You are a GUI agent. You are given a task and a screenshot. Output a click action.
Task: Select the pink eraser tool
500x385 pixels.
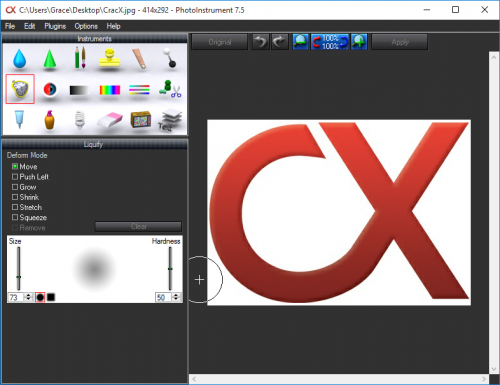coord(110,120)
